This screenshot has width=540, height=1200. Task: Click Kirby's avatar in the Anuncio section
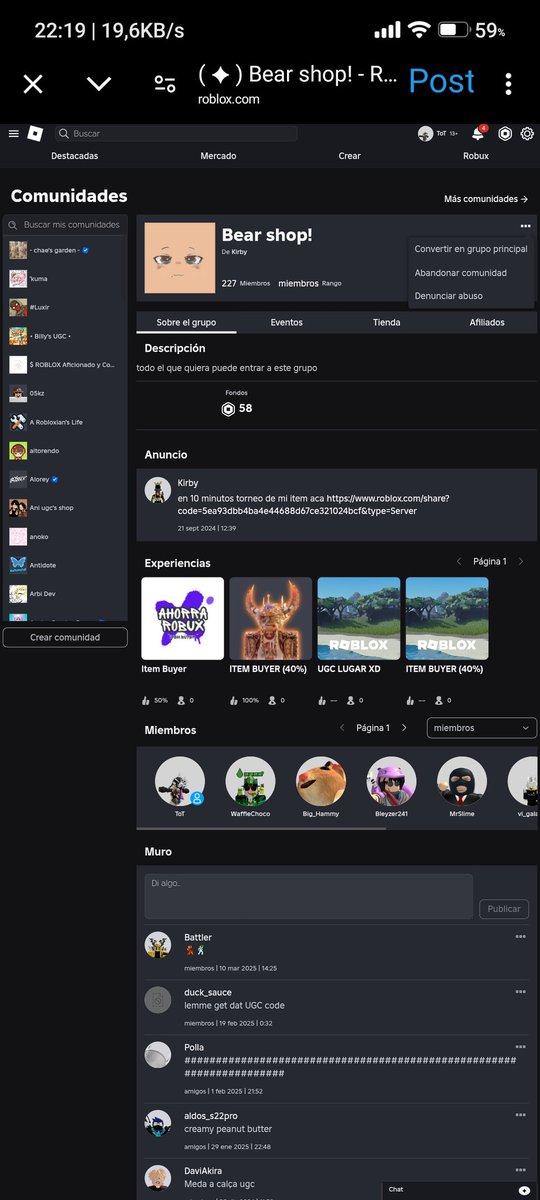click(156, 489)
